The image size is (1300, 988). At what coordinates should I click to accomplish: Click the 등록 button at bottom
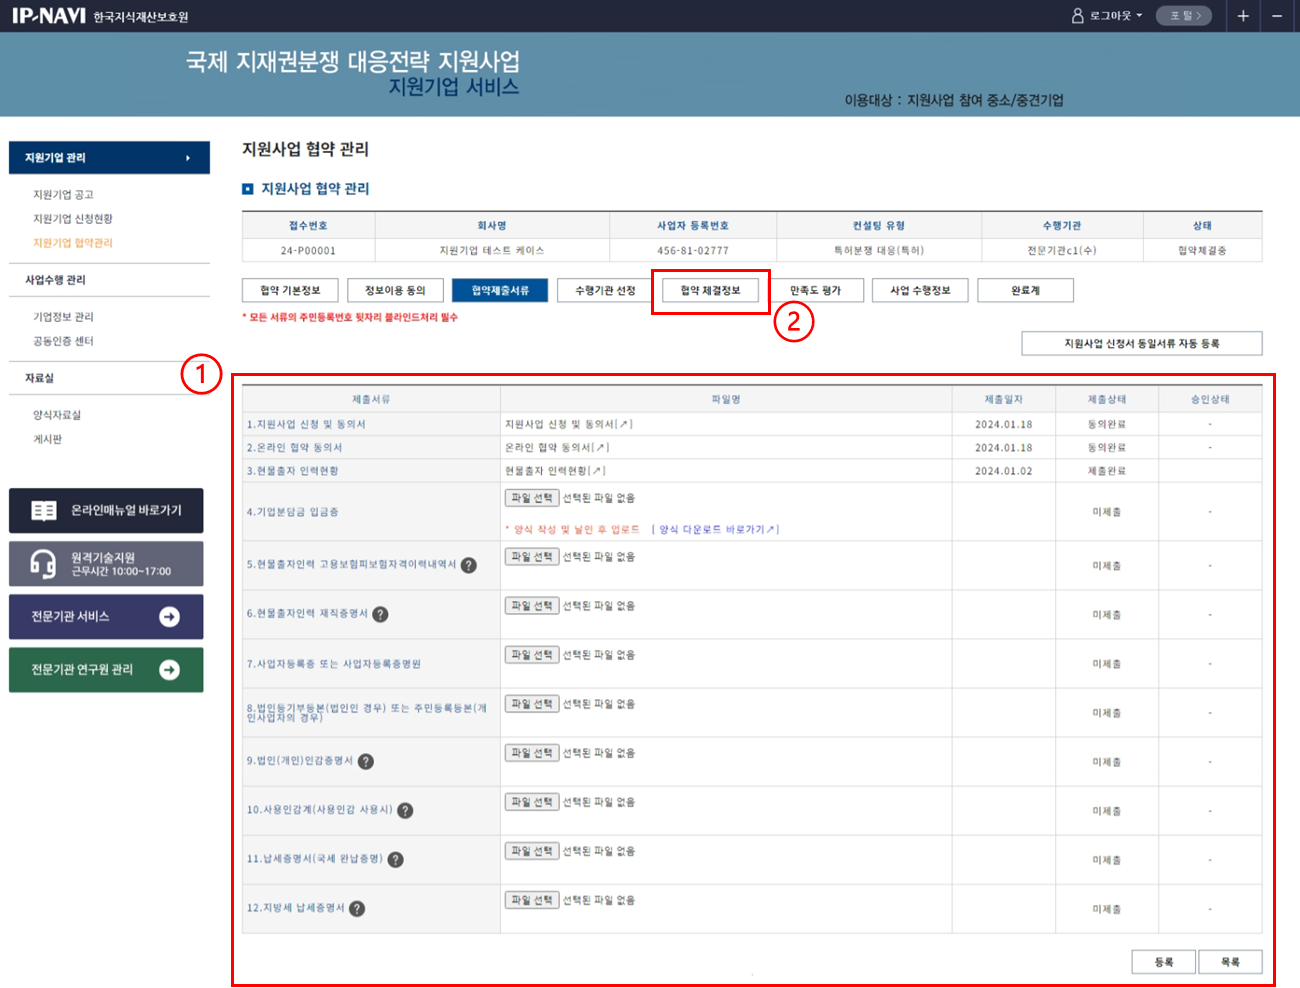(1163, 962)
